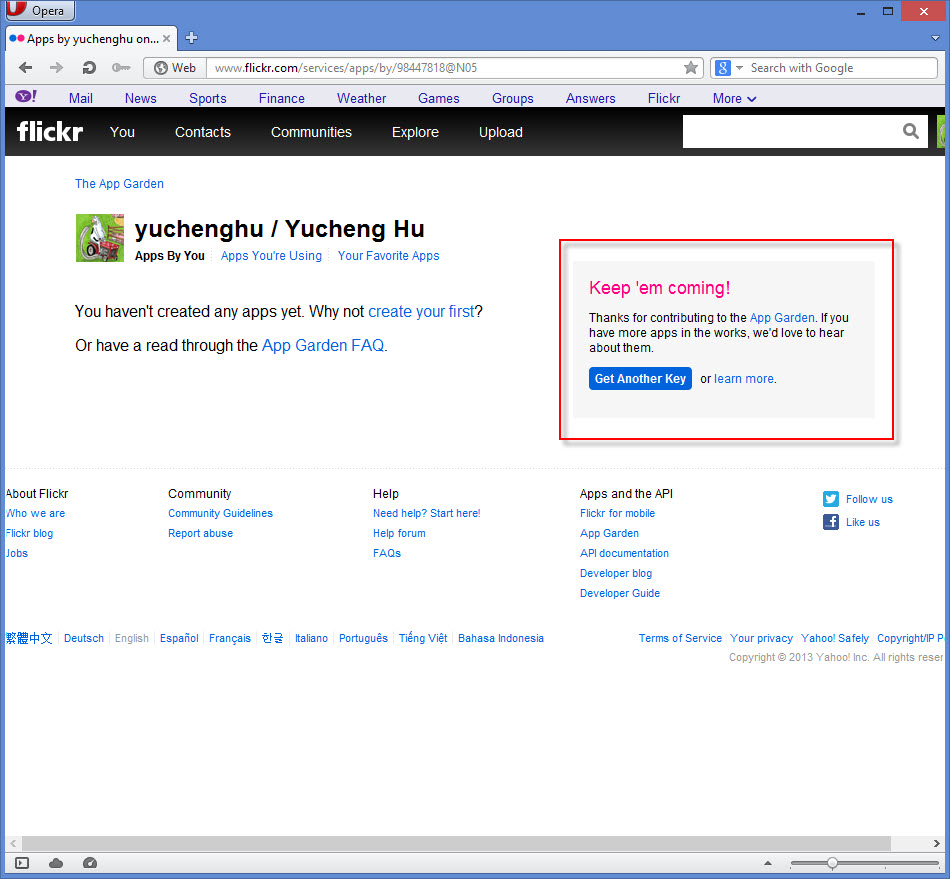Open the search engine dropdown arrow
Viewport: 950px width, 879px height.
click(739, 68)
